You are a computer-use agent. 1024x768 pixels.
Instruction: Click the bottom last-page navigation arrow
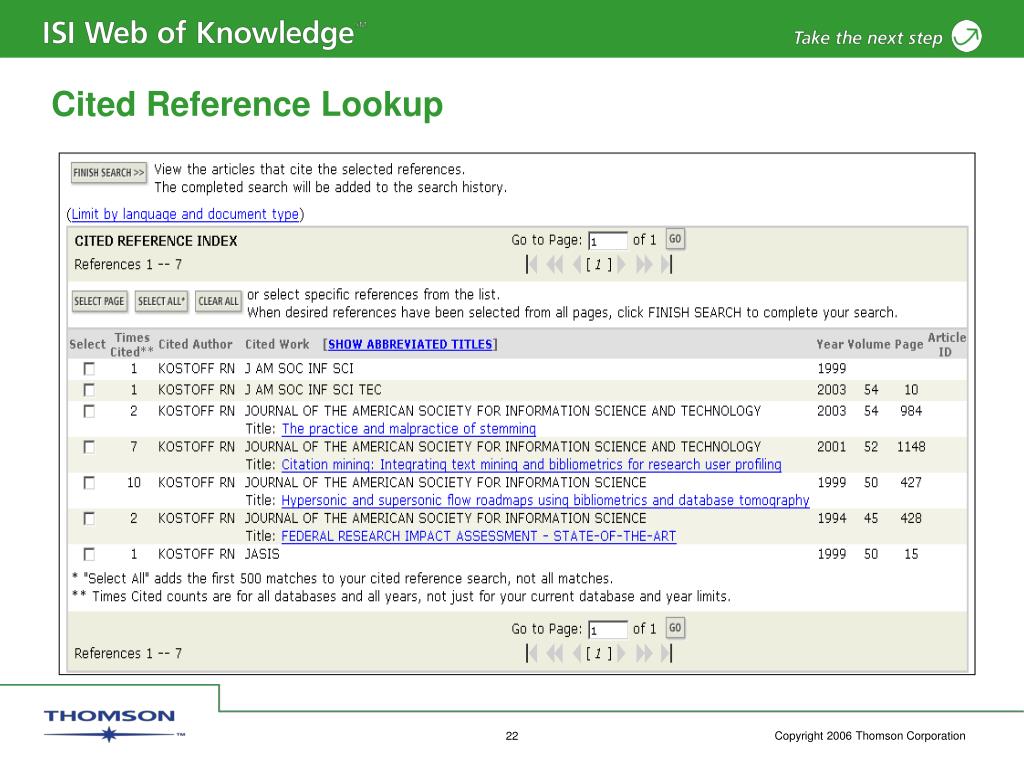(666, 653)
